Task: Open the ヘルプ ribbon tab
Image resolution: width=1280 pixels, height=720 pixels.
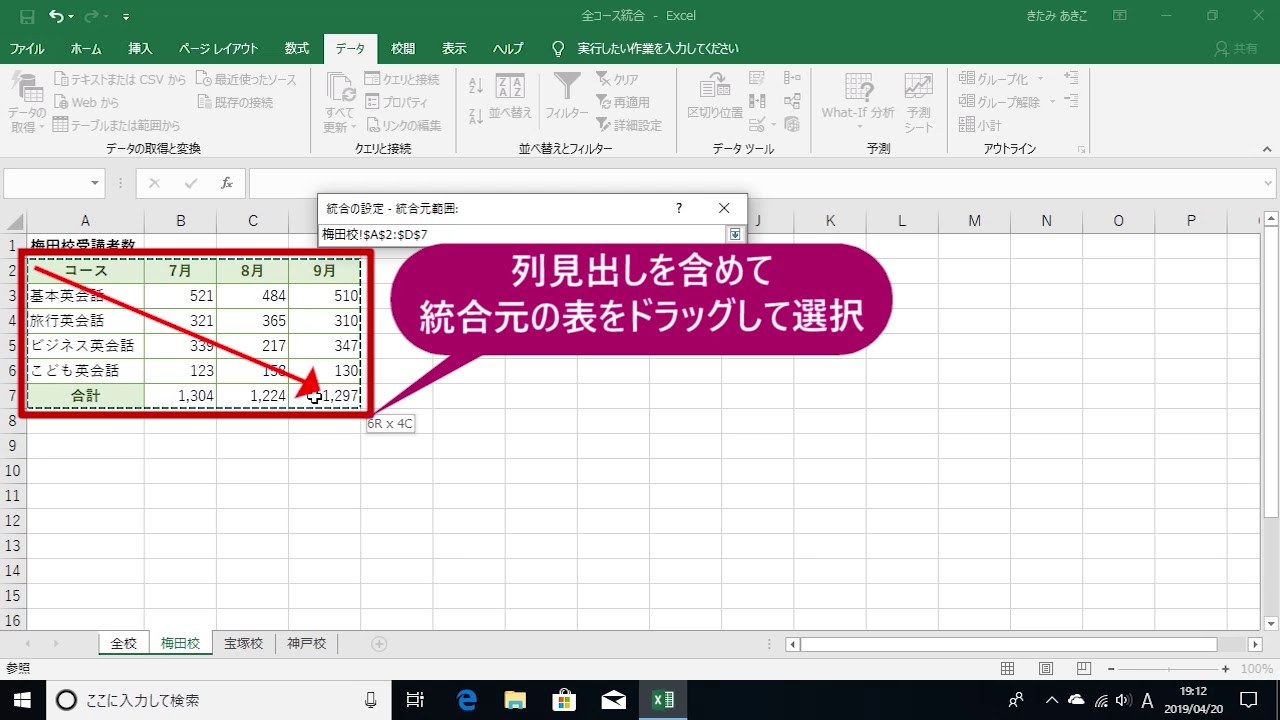Action: point(508,49)
